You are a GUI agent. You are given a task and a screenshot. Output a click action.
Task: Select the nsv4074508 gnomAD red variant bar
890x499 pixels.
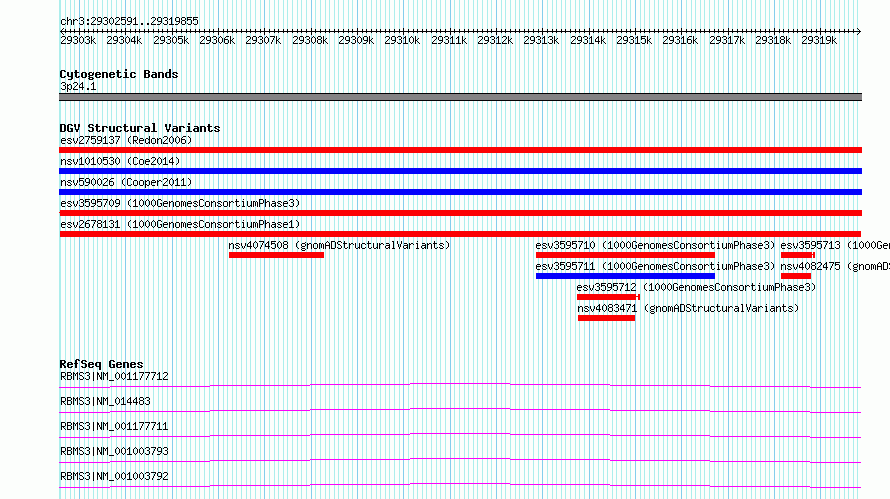[x=276, y=255]
